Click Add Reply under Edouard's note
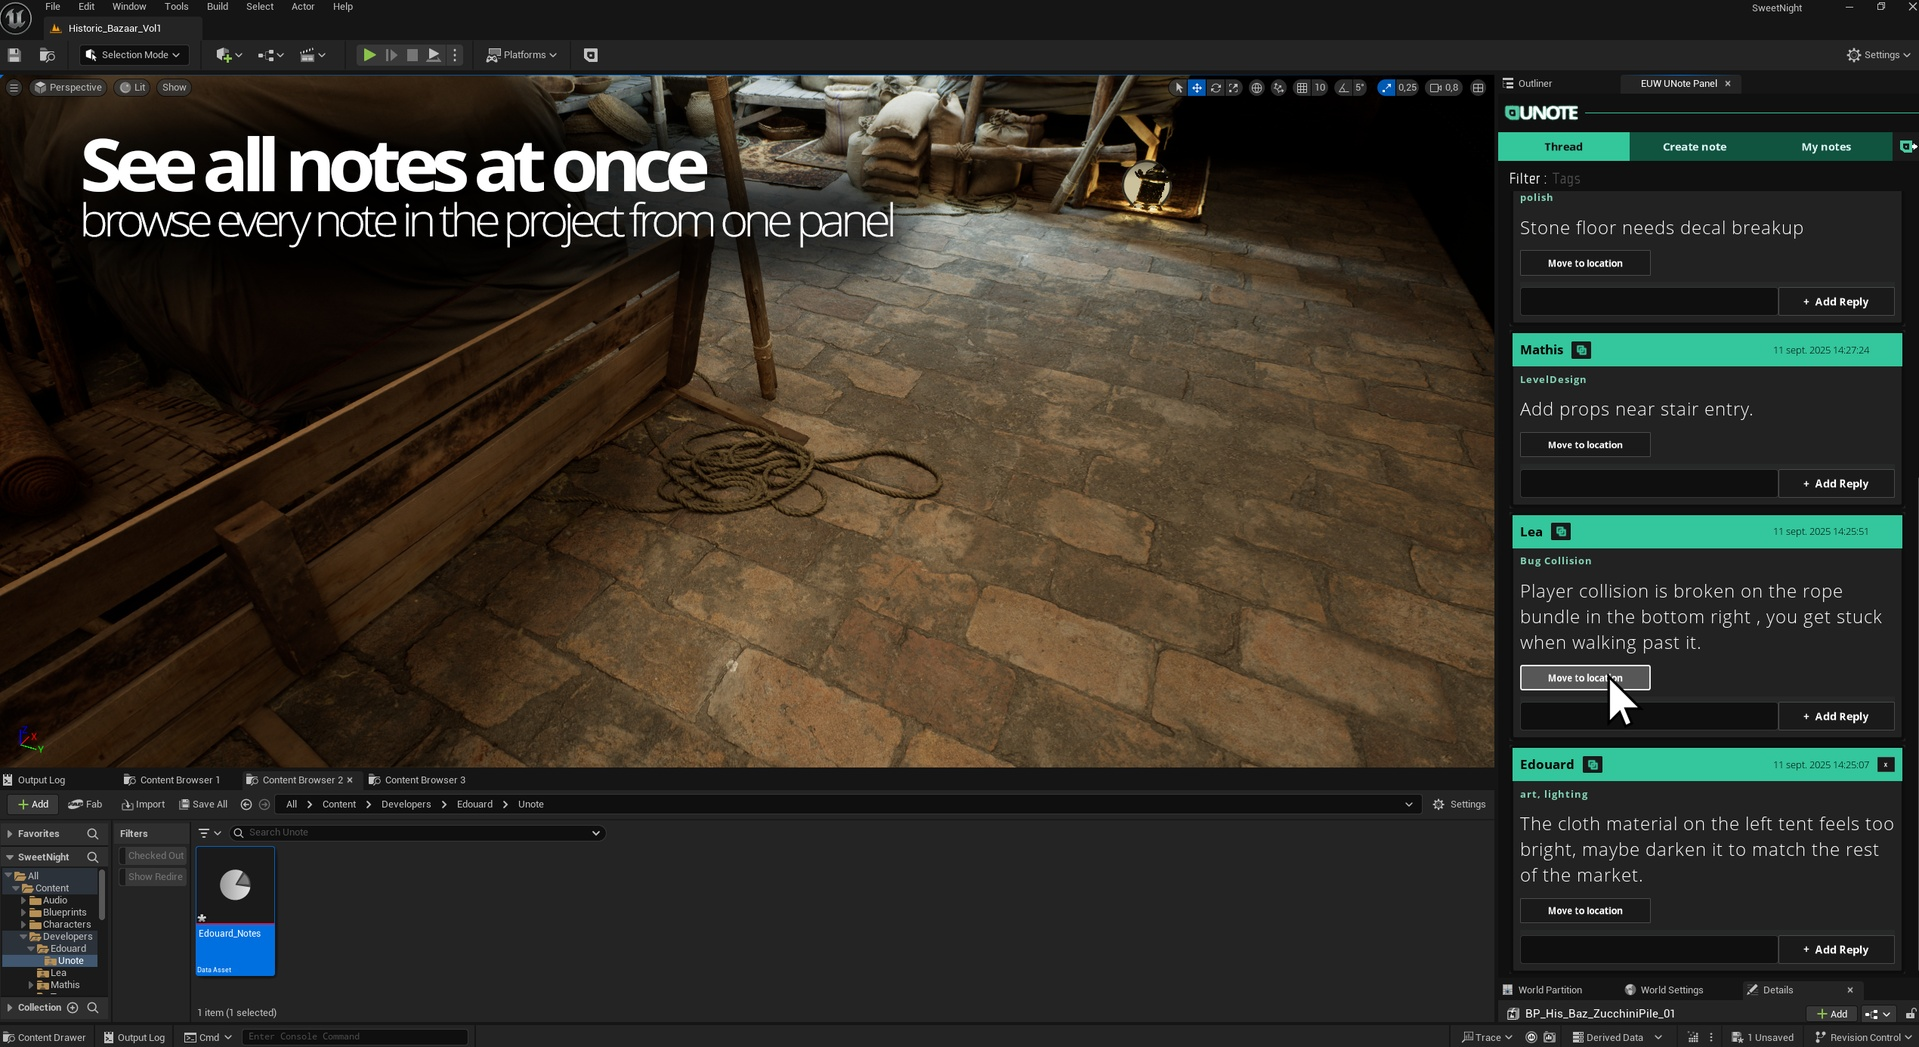Screen dimensions: 1919x1047 (x=1835, y=950)
